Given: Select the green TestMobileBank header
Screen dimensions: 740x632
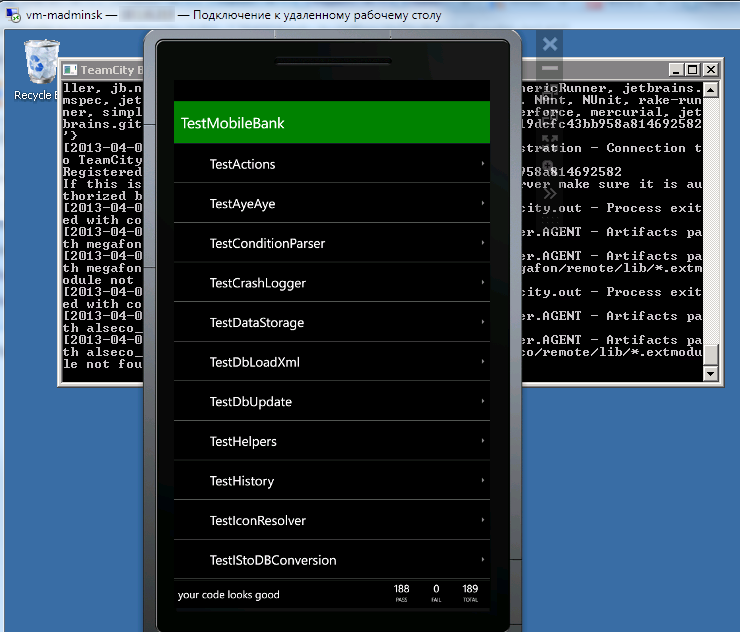Looking at the screenshot, I should [x=332, y=122].
